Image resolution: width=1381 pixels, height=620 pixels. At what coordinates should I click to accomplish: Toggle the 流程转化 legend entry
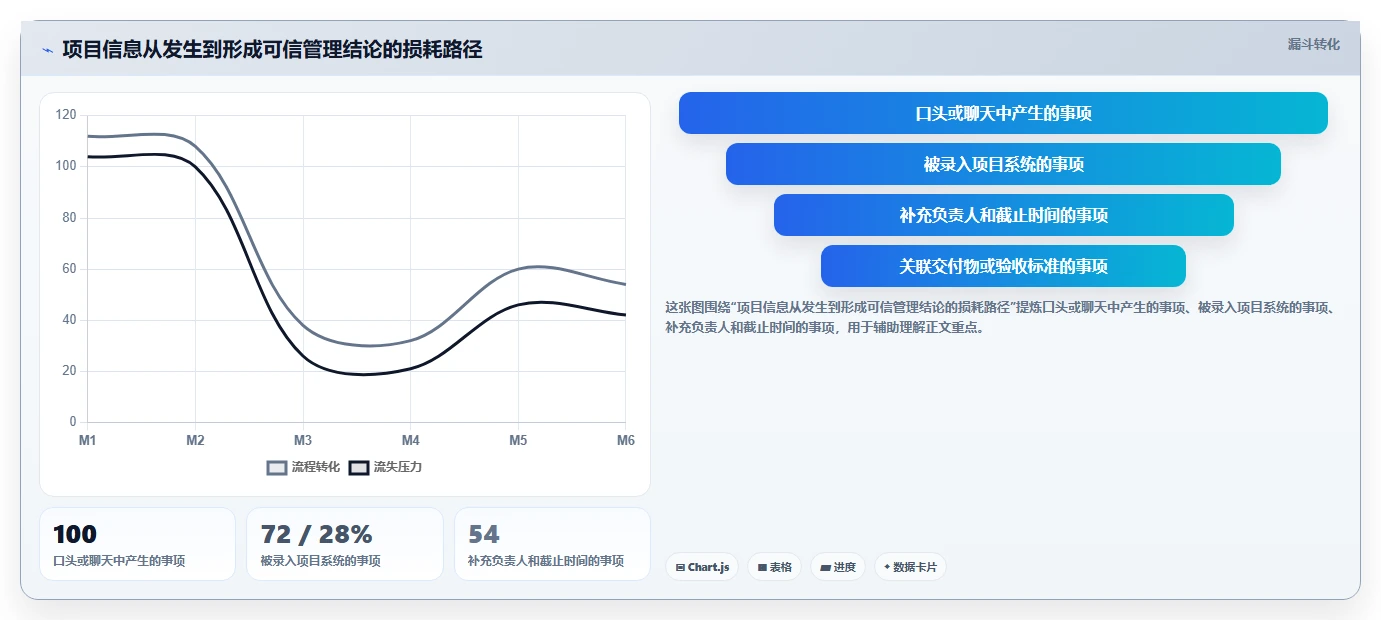point(303,467)
